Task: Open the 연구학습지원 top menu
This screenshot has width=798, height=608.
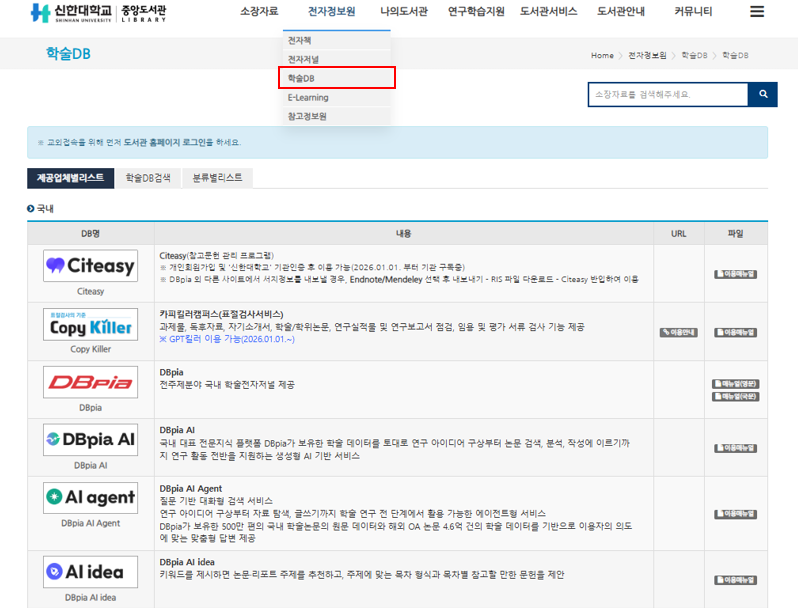Action: [476, 11]
